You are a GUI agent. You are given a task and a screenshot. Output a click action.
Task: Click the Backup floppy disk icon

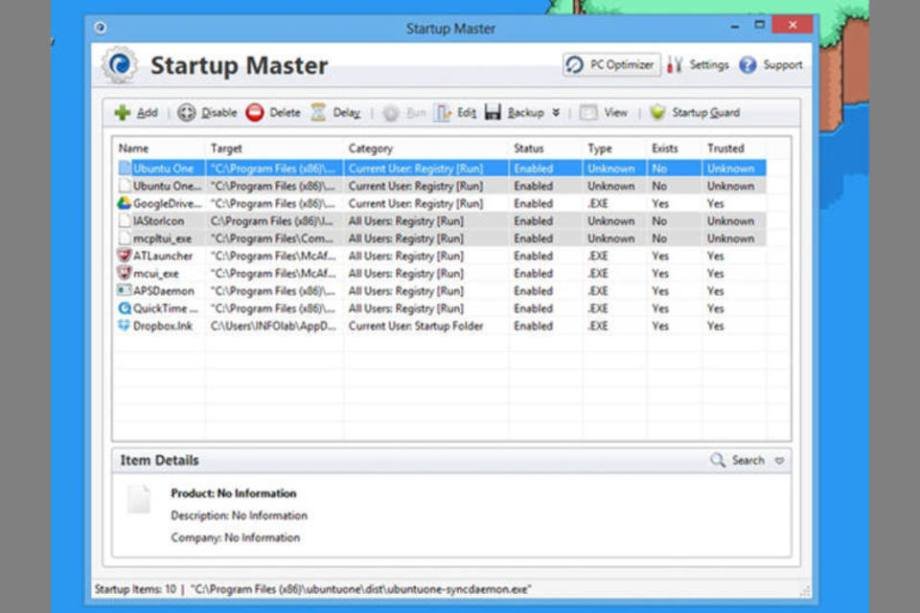[493, 113]
